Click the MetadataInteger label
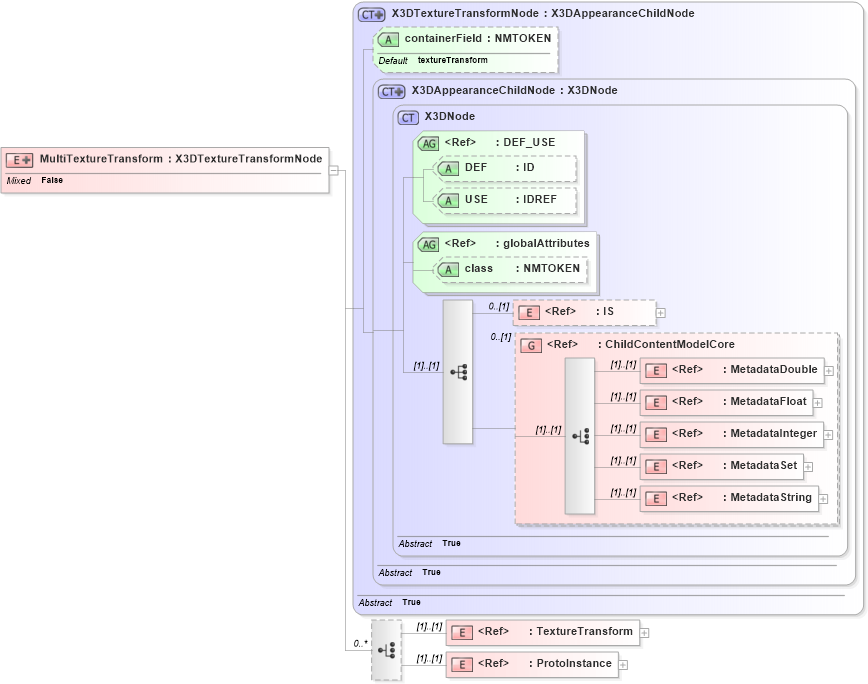 point(773,433)
